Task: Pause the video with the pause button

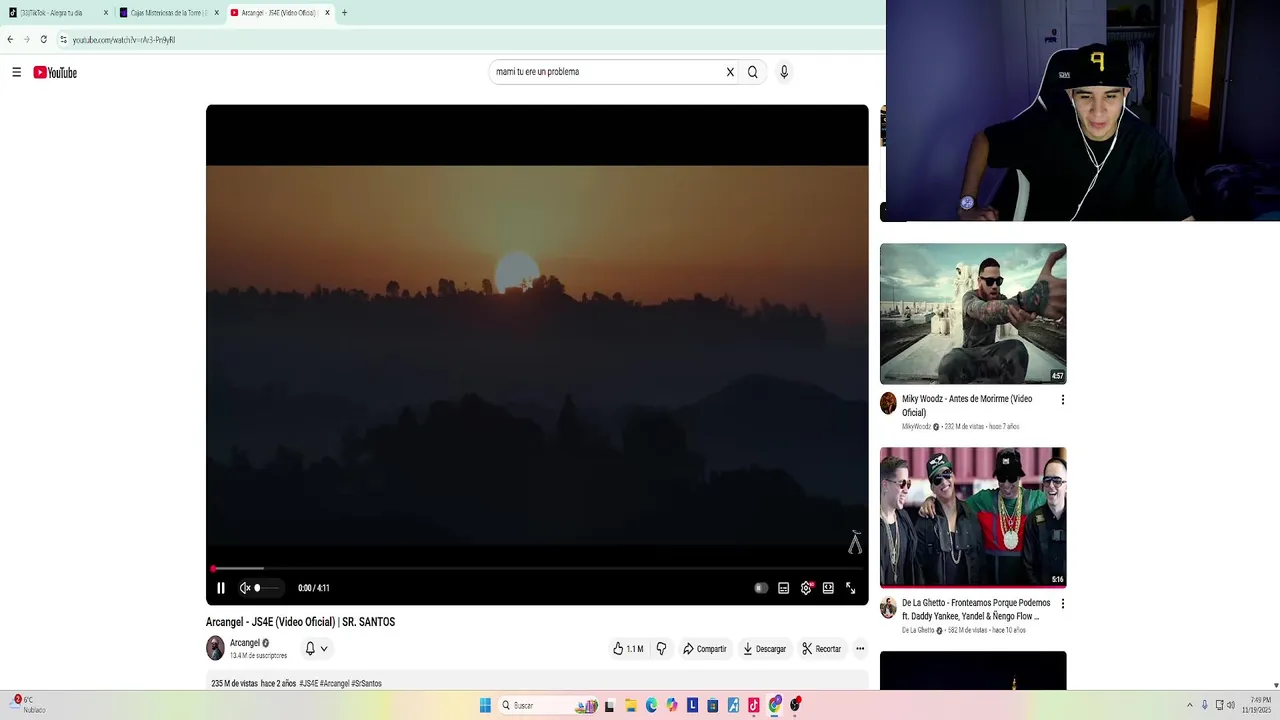Action: tap(221, 588)
